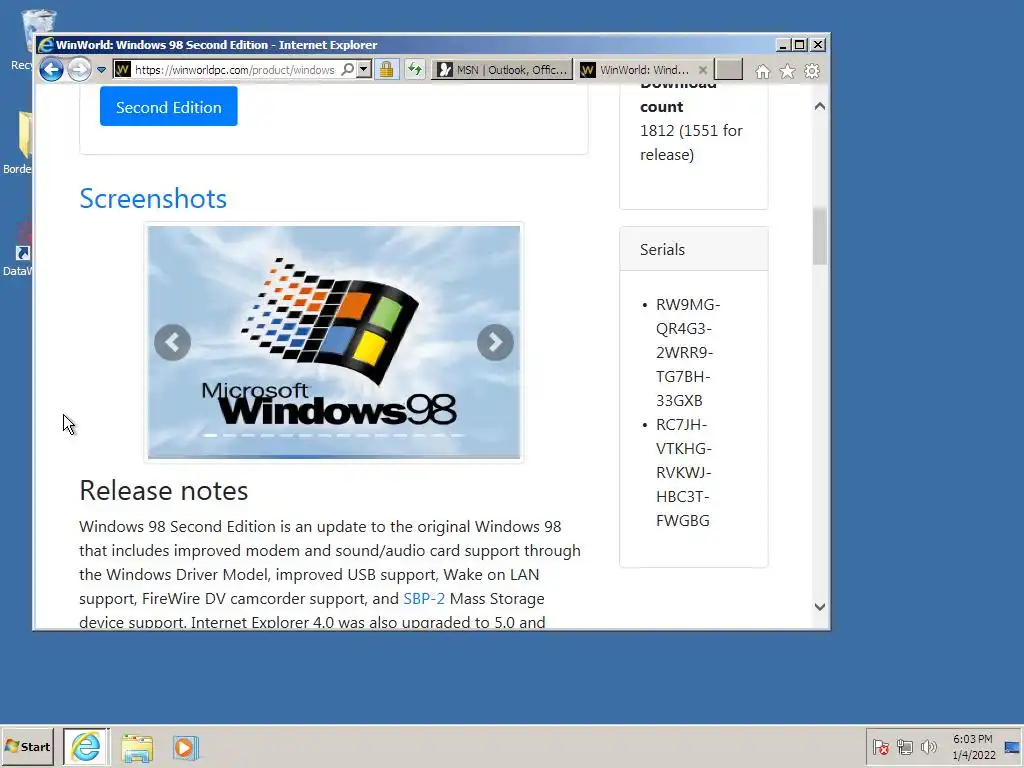Click the vertical scrollbar thumb
This screenshot has height=768, width=1024.
click(820, 236)
